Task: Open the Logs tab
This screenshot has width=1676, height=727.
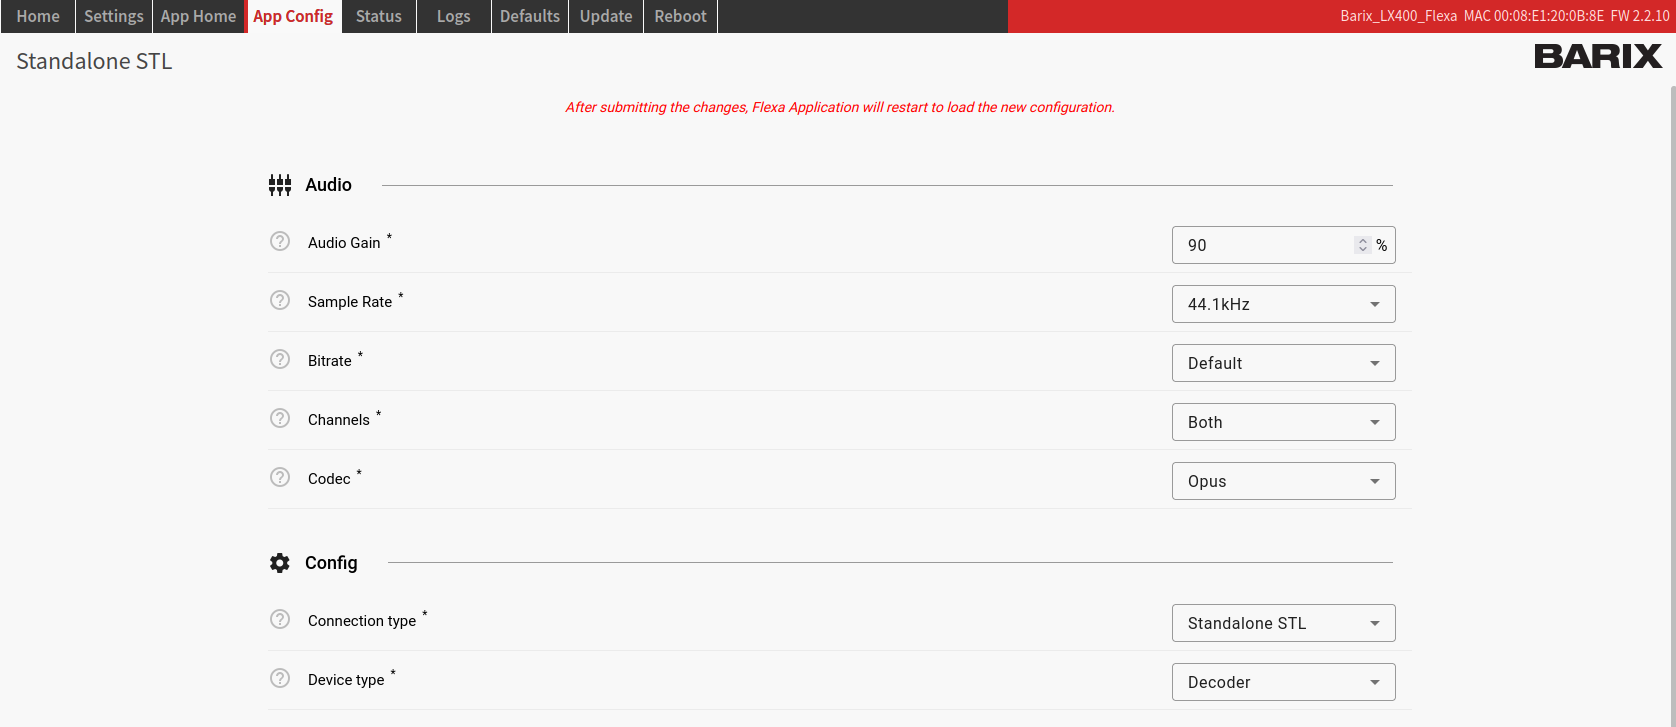Action: (453, 16)
